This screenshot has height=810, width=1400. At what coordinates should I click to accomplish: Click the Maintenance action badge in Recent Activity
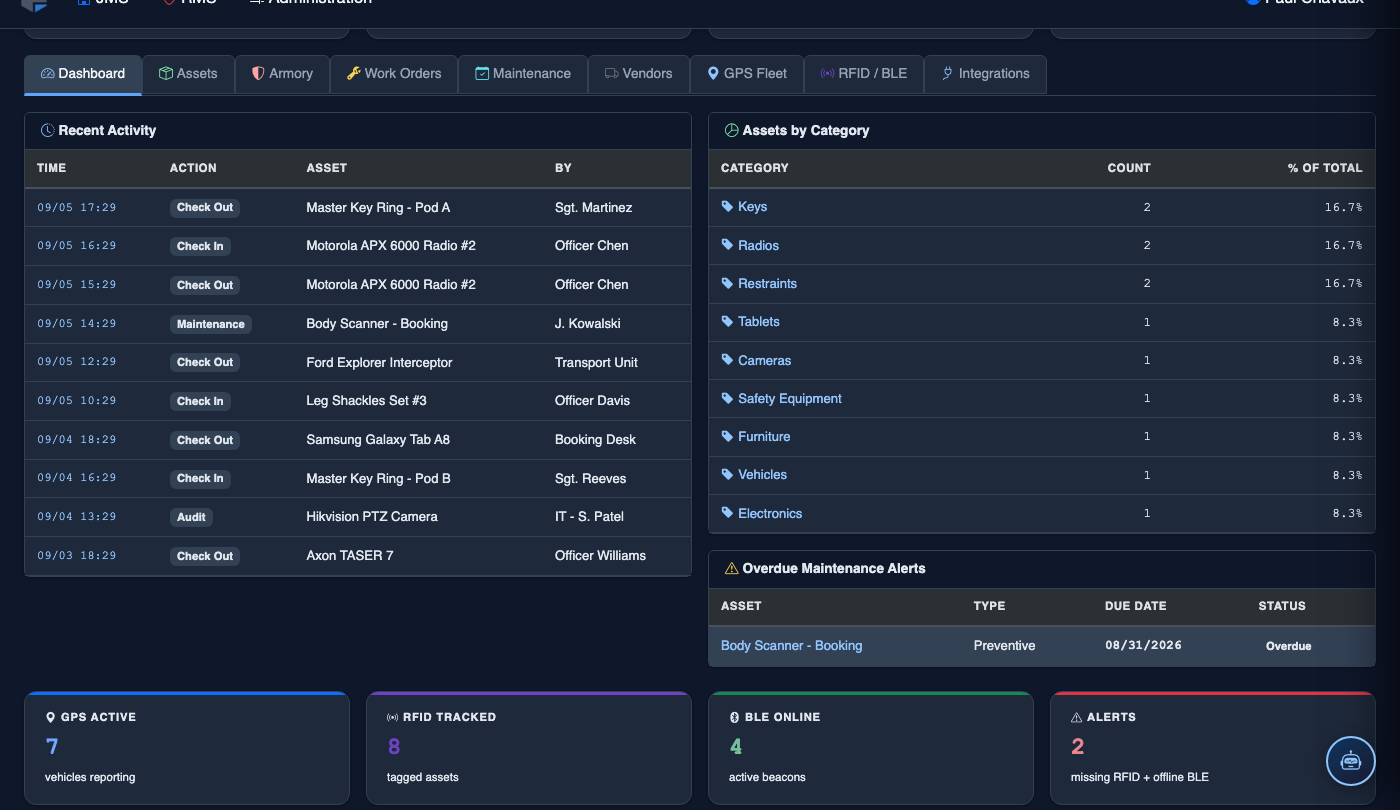click(210, 324)
